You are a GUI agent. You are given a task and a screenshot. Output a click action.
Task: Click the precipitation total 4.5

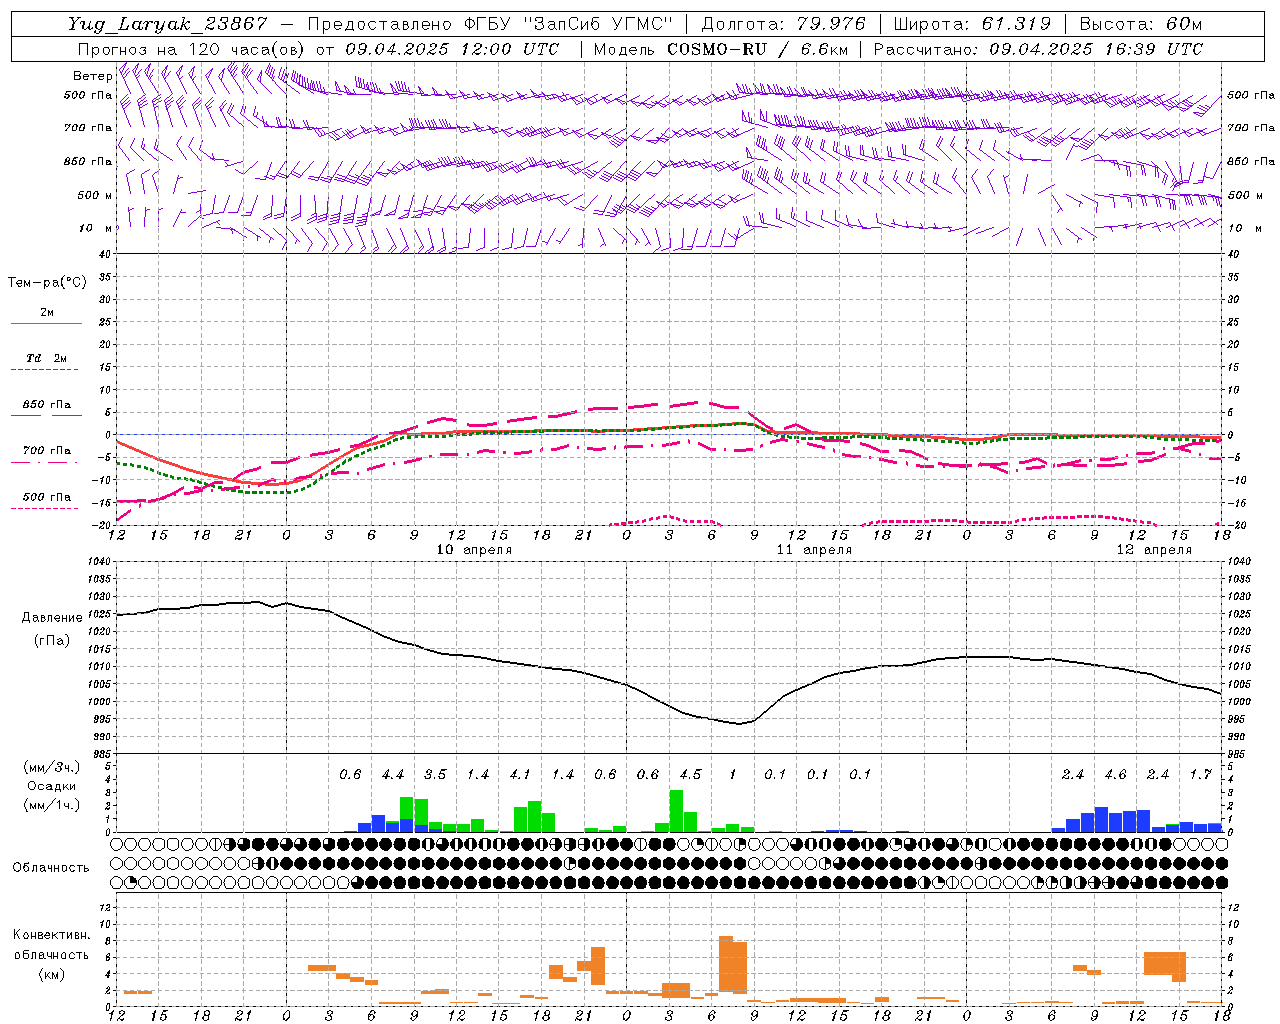coord(690,775)
